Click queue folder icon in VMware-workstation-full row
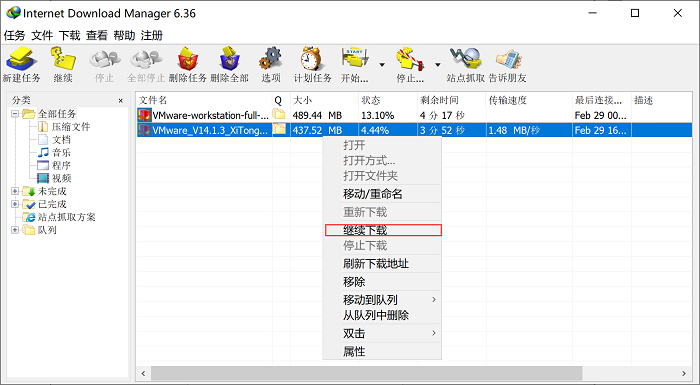 pyautogui.click(x=279, y=114)
